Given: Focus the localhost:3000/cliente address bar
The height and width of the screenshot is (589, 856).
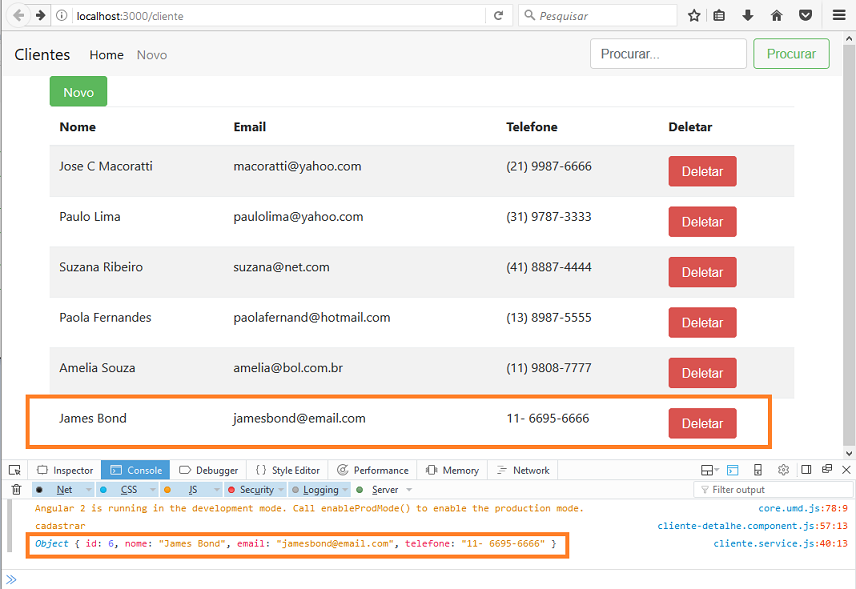Looking at the screenshot, I should 278,15.
